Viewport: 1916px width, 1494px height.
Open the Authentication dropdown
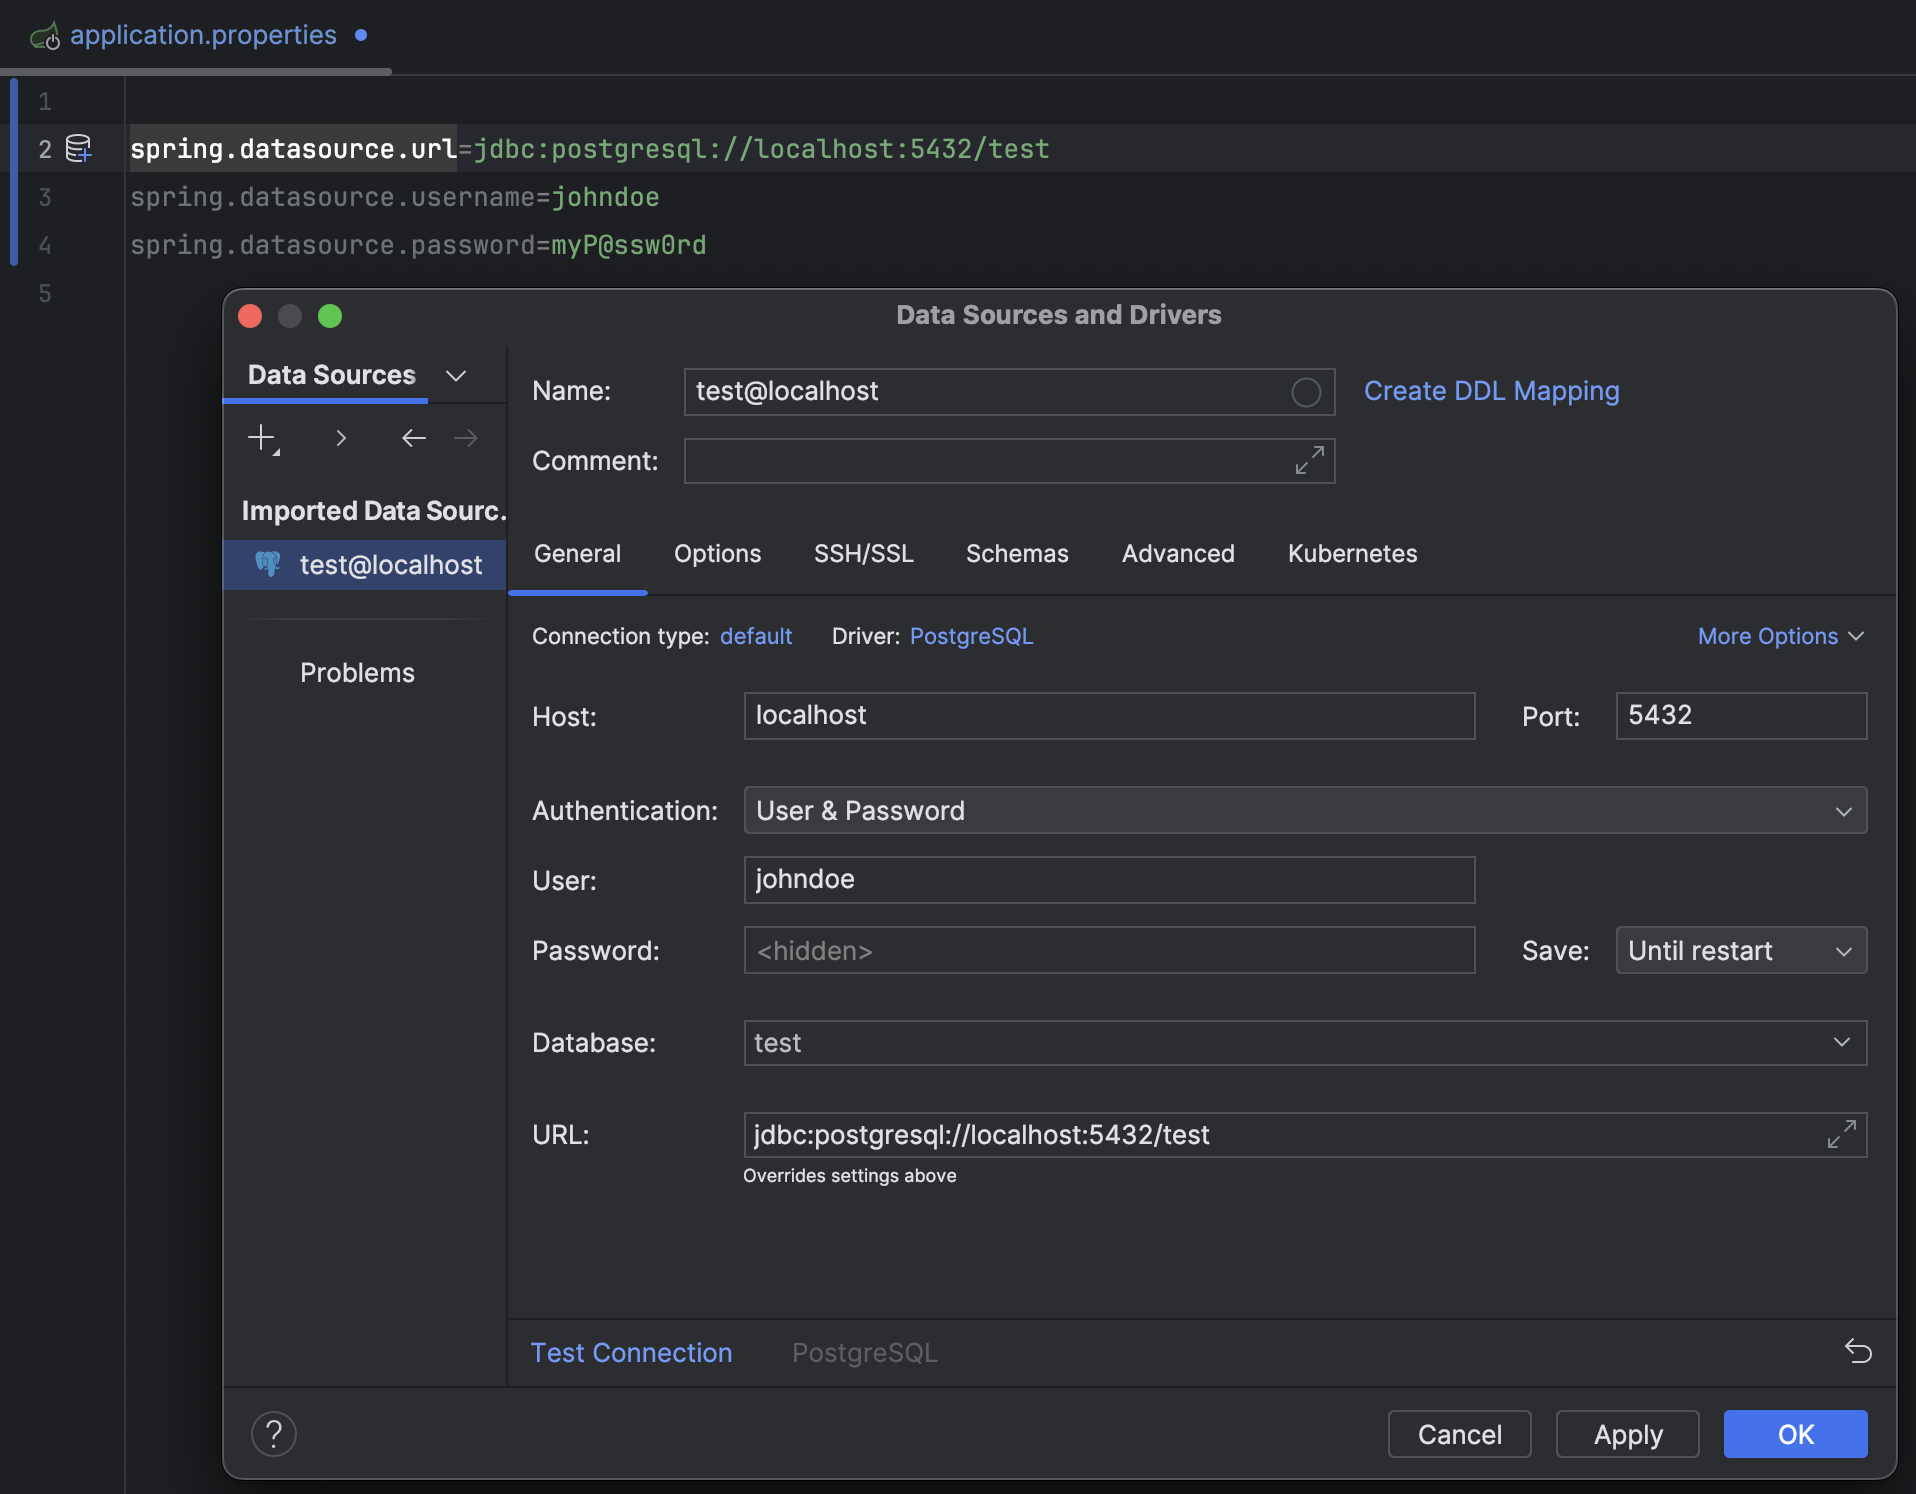1843,810
